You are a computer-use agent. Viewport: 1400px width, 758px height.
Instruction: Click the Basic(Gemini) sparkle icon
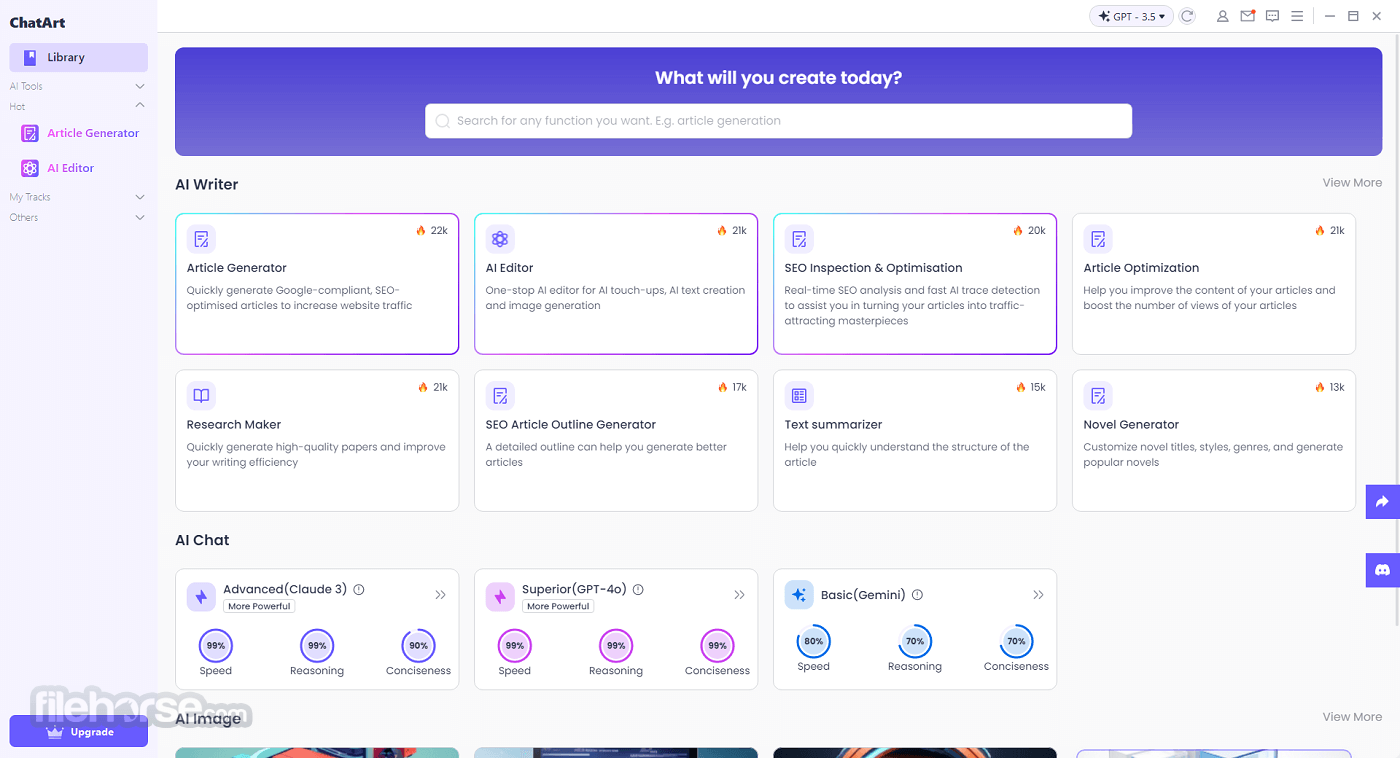click(x=799, y=595)
